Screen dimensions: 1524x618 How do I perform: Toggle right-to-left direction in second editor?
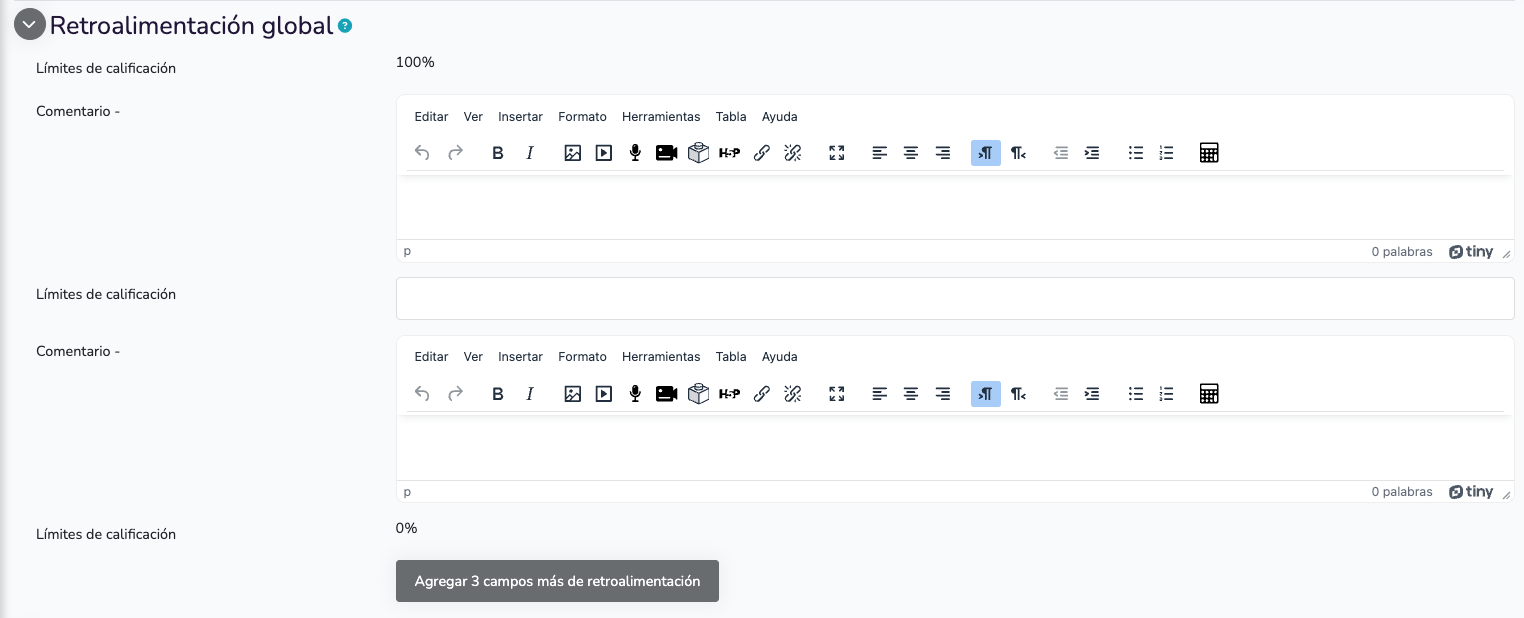[x=1018, y=393]
